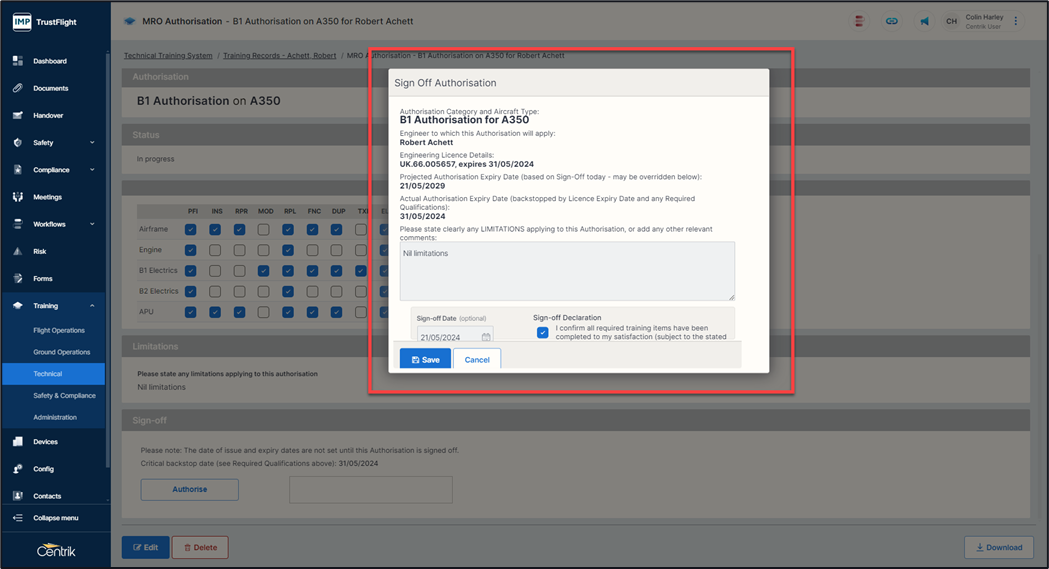Select Technical under Training
The image size is (1049, 569).
(x=54, y=374)
